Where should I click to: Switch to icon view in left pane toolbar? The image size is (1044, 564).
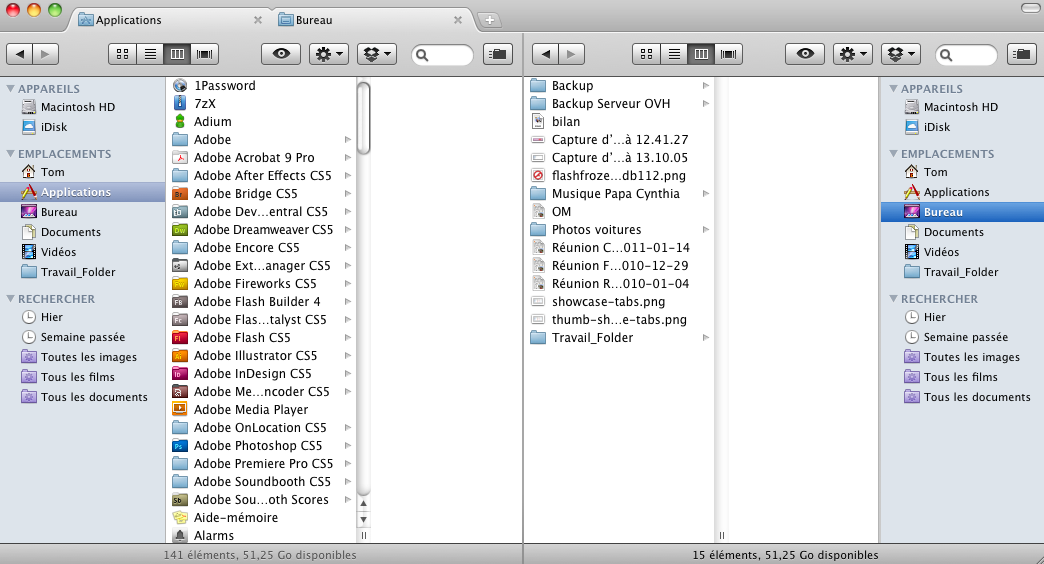click(123, 54)
